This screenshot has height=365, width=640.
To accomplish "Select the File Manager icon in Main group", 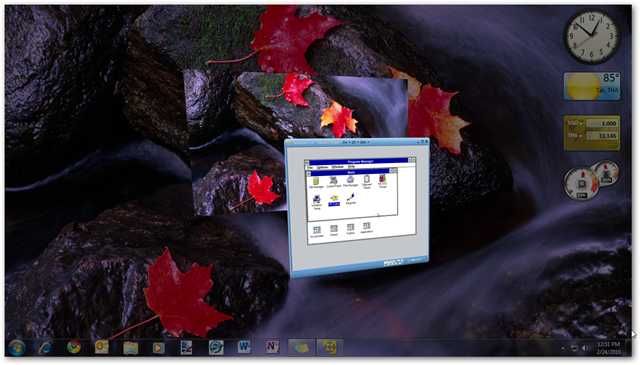I will click(350, 182).
